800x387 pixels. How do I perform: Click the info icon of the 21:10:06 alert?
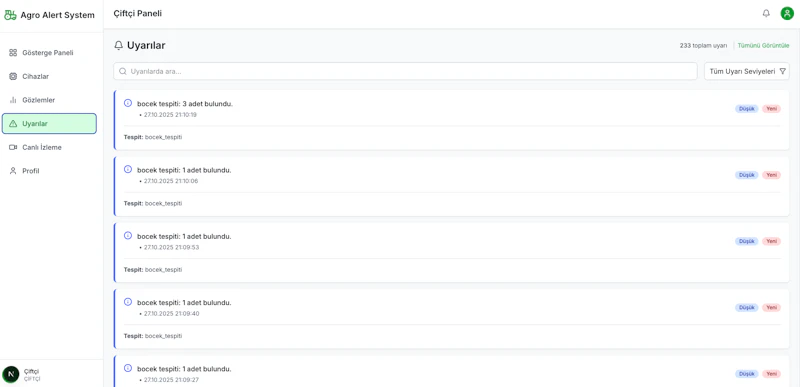[x=128, y=169]
